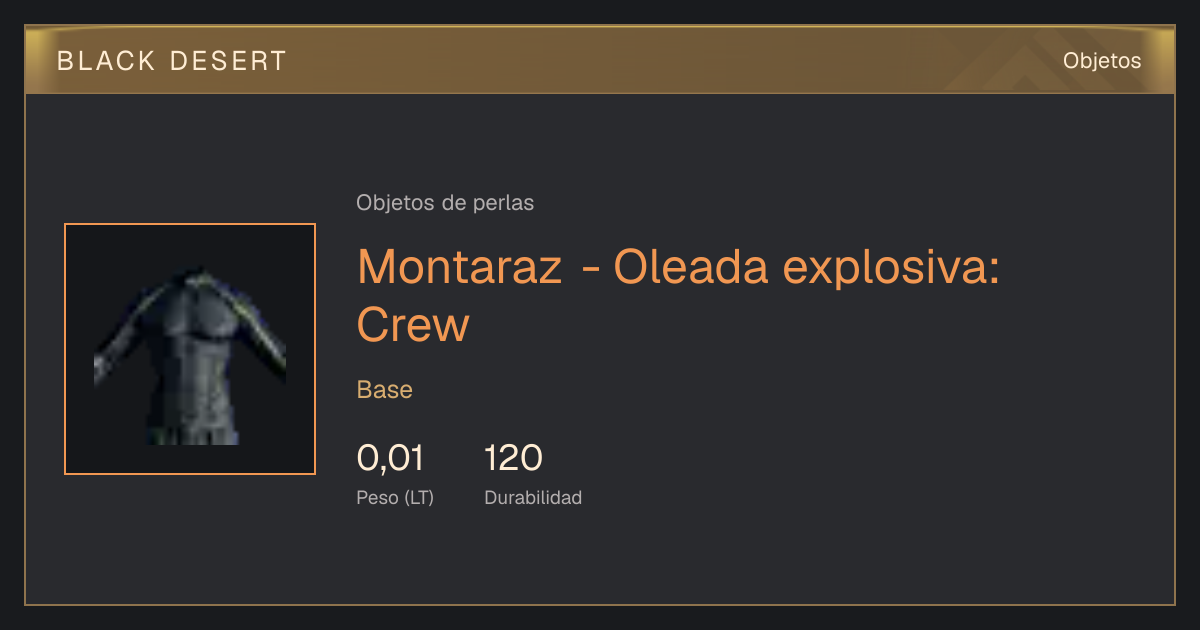Click the Peso (LT) label

(x=395, y=497)
